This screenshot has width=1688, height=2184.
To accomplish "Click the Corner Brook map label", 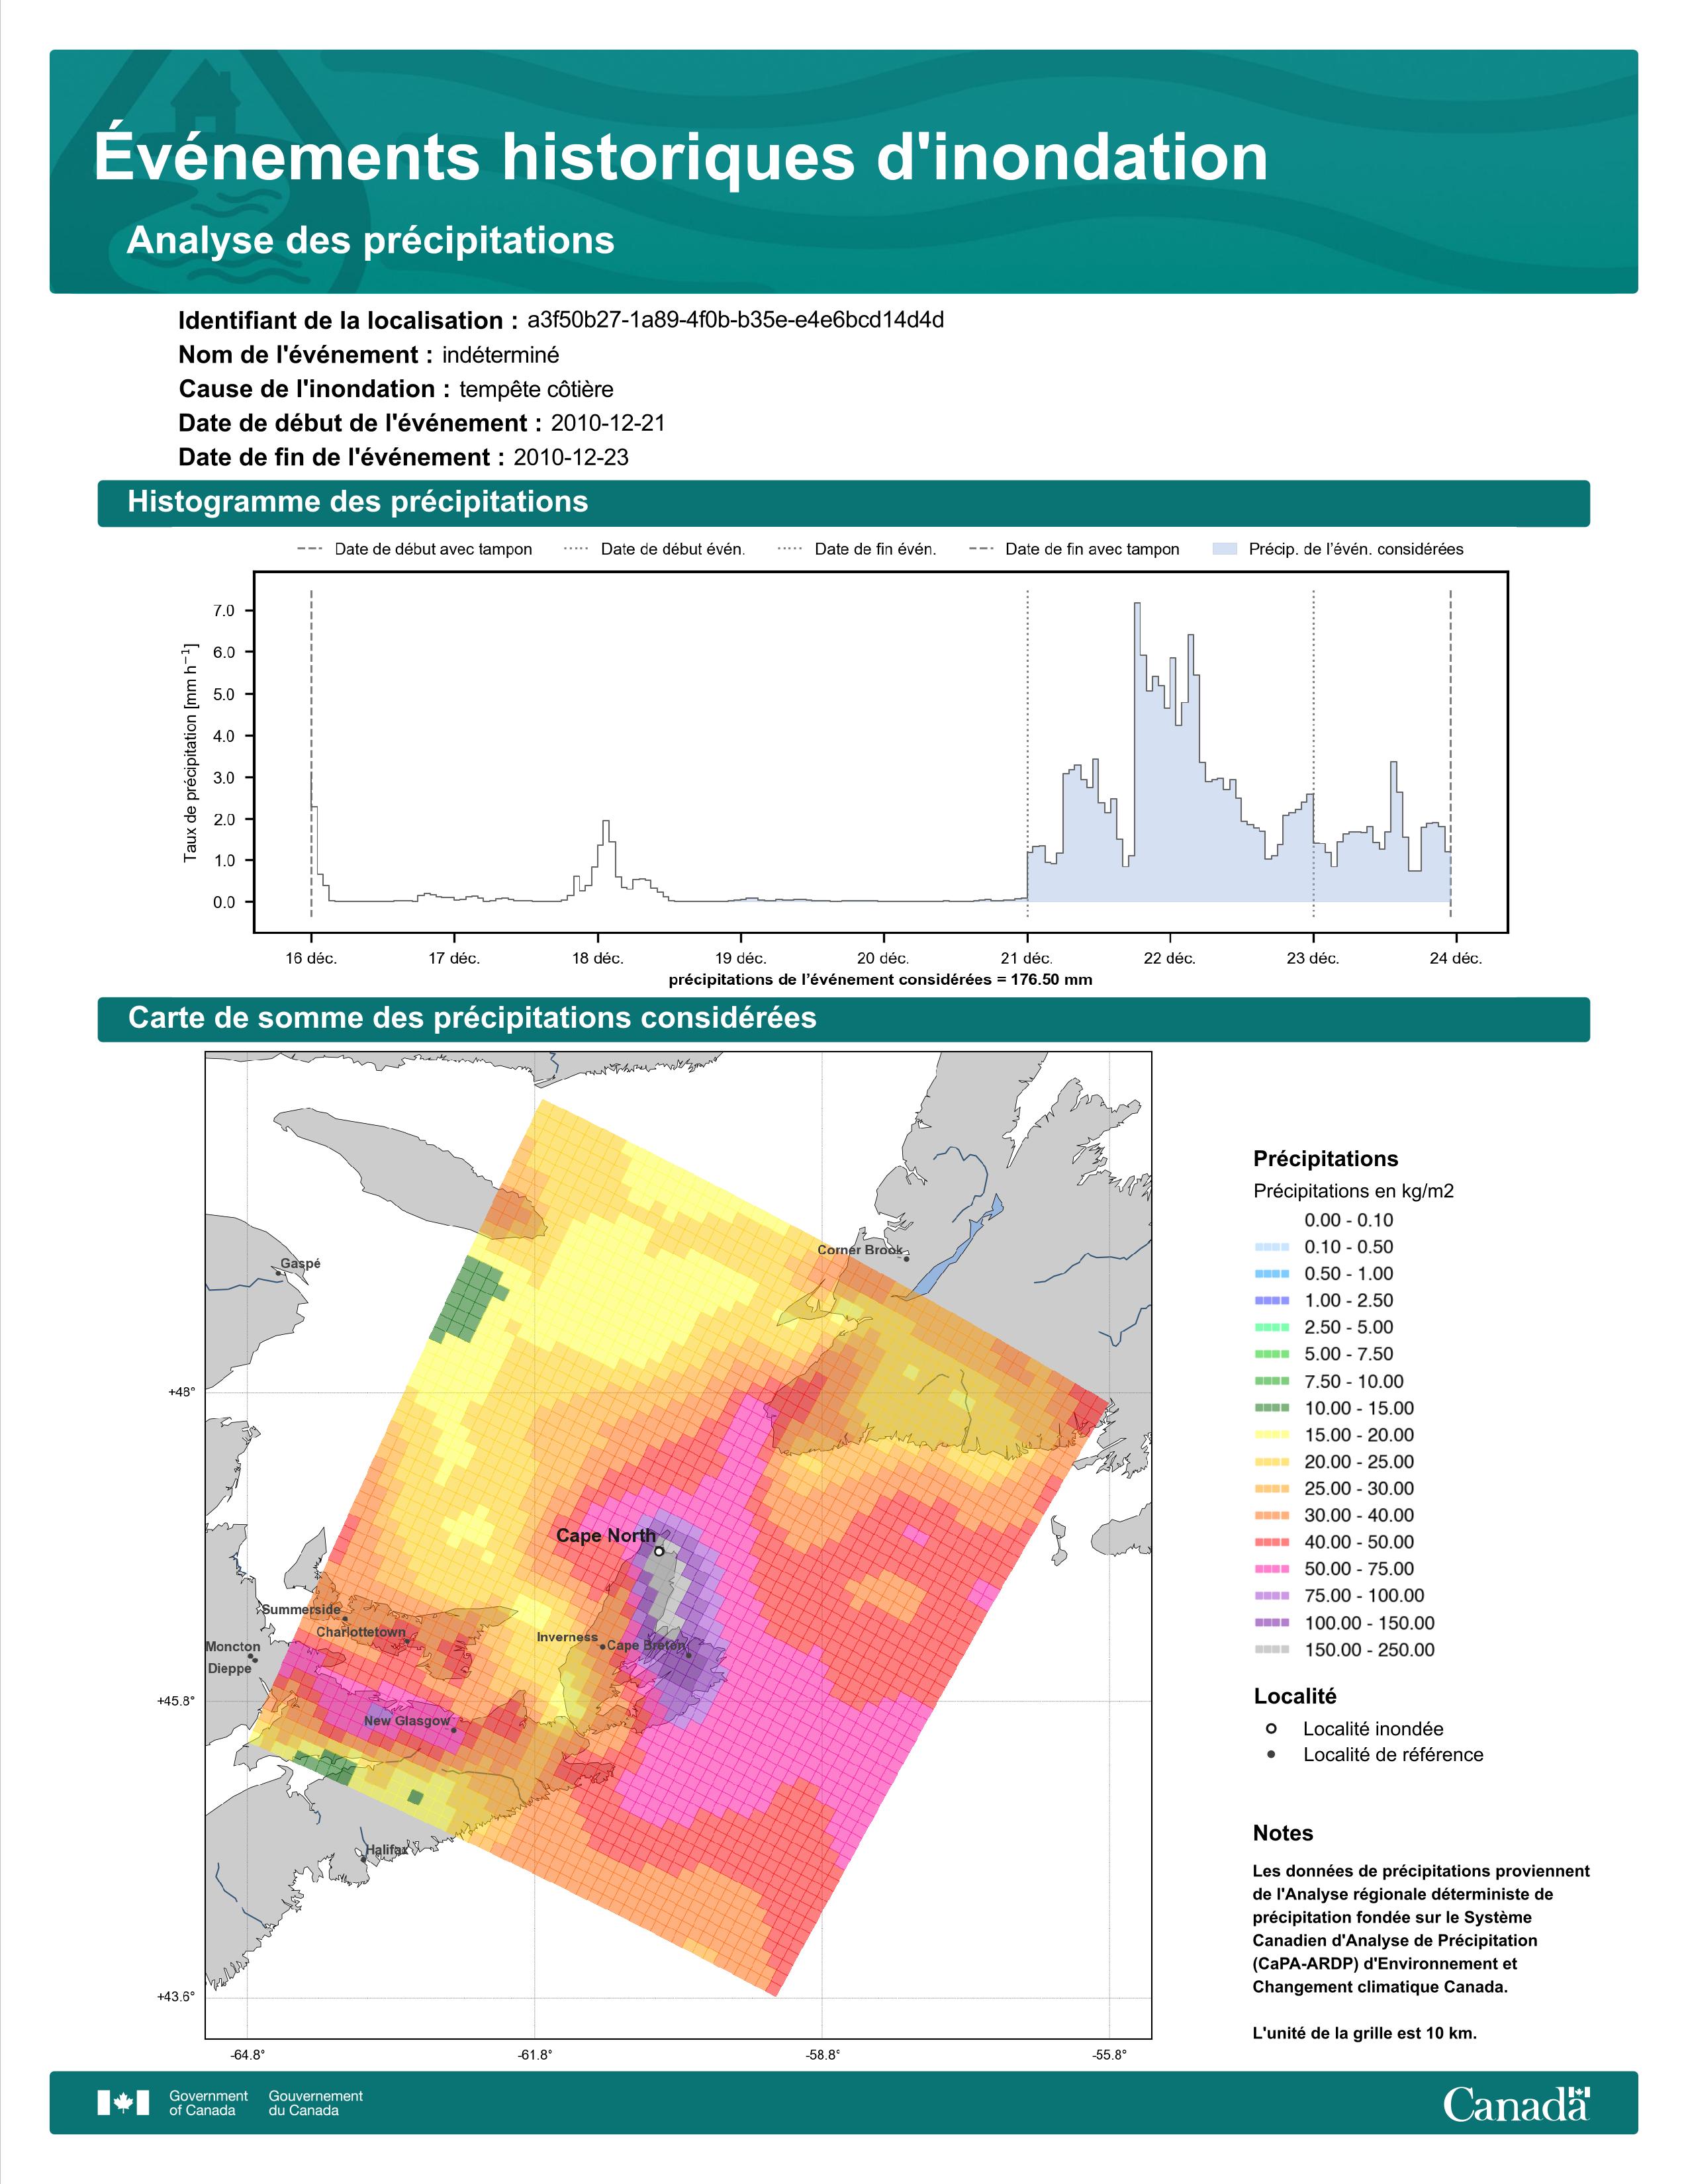I will pyautogui.click(x=860, y=1249).
